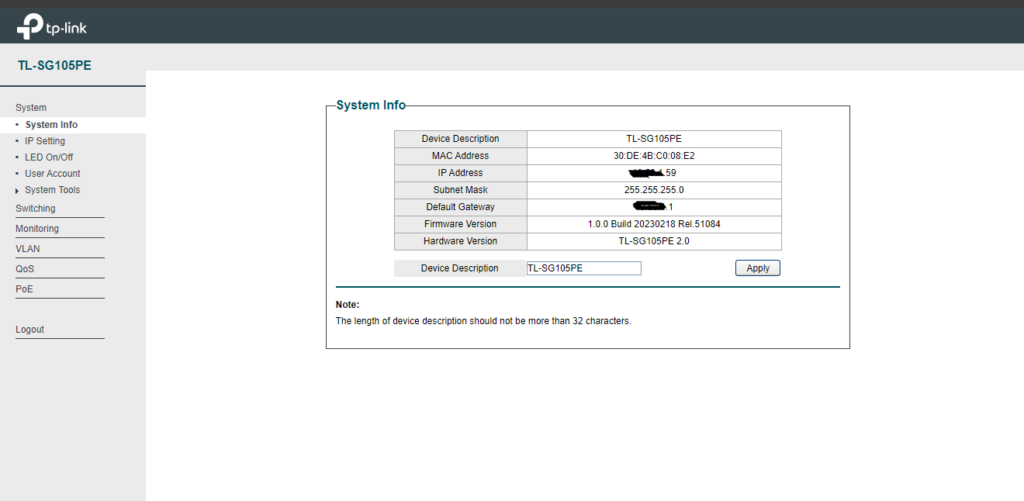Expand the System Tools submenu
Image resolution: width=1024 pixels, height=501 pixels.
52,190
